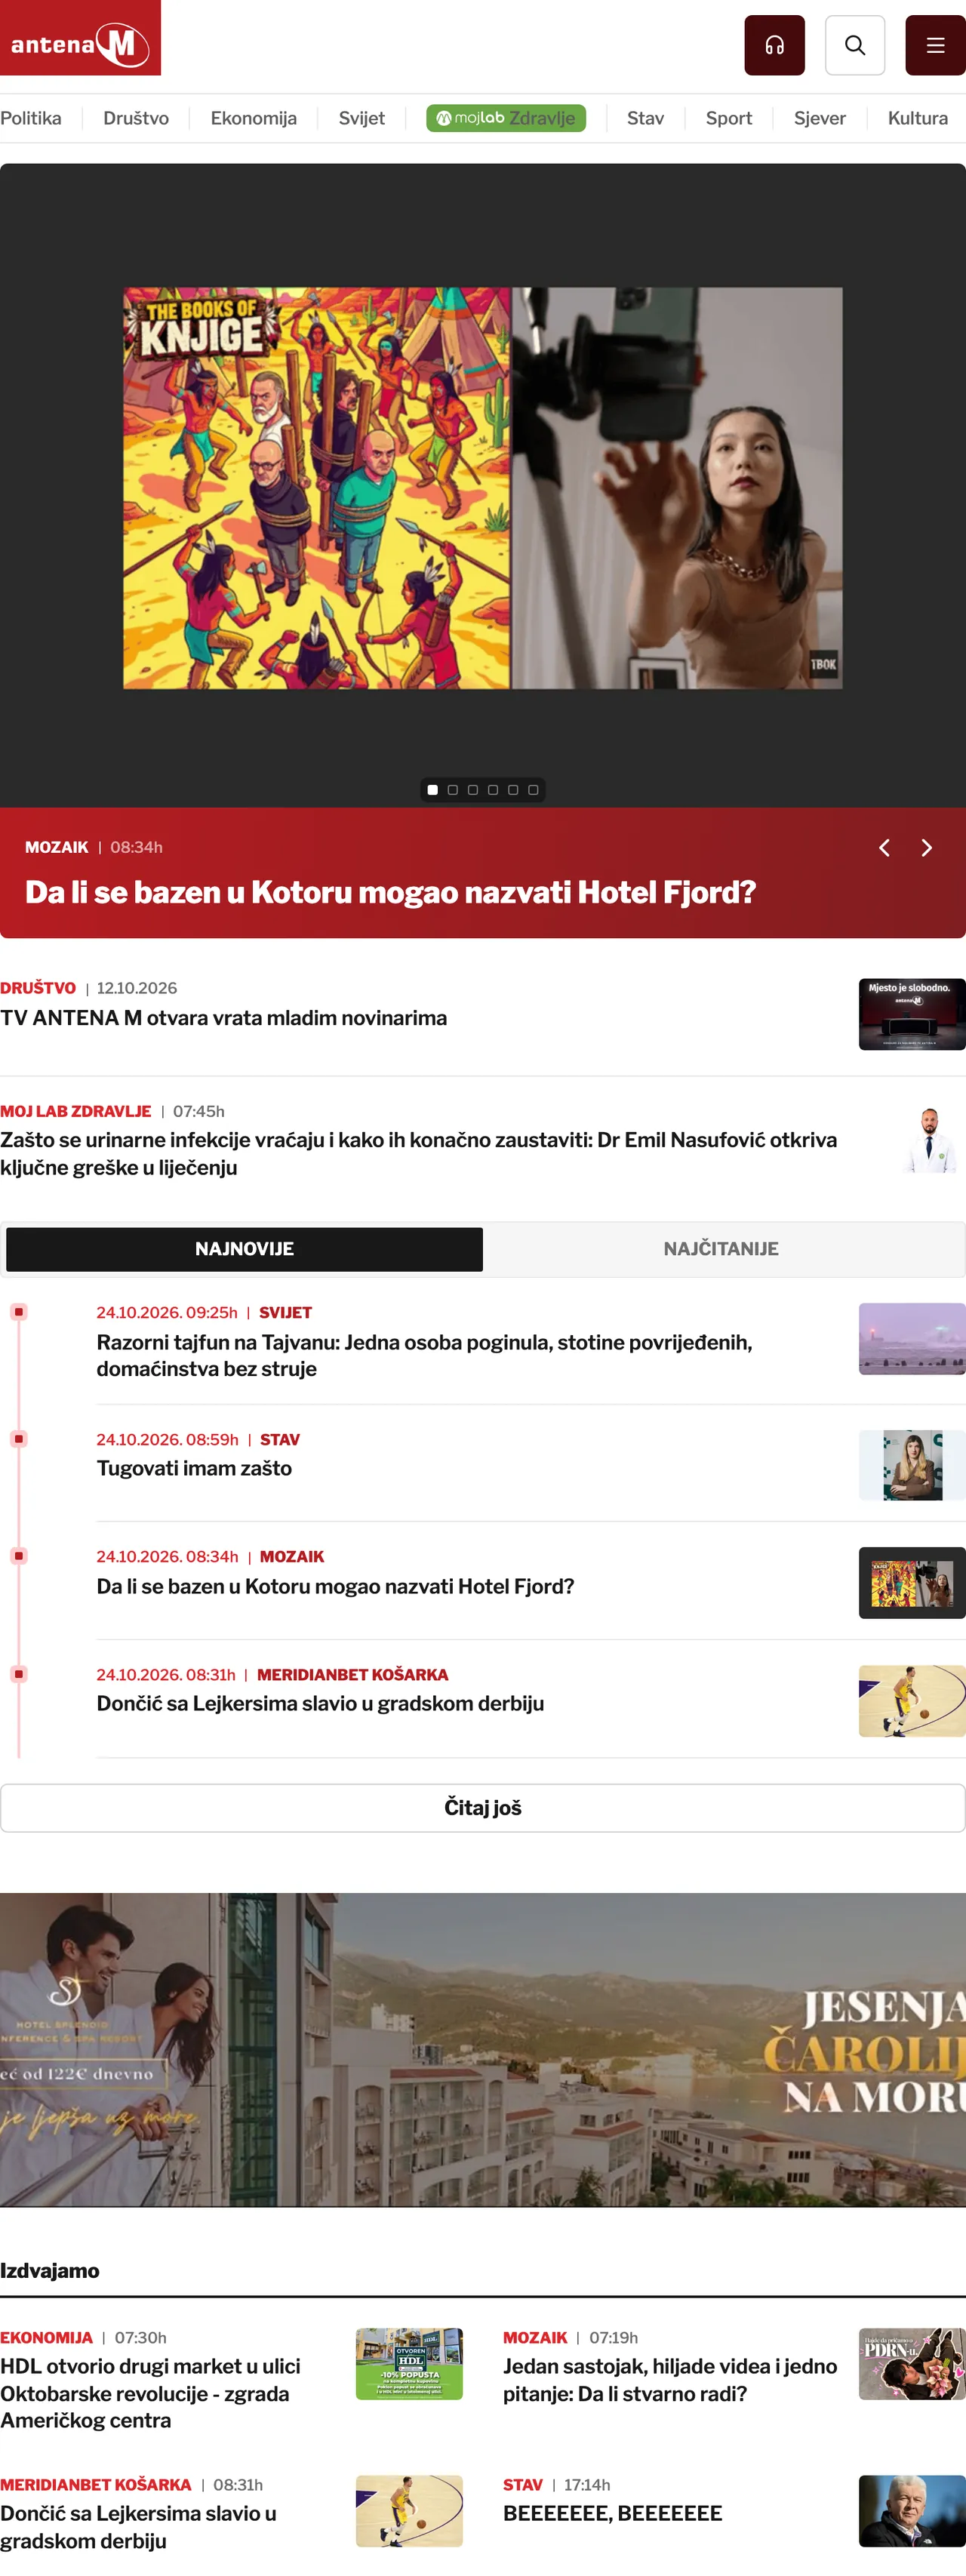Open Jedan sastojak, hiljade videa article

coord(670,2380)
